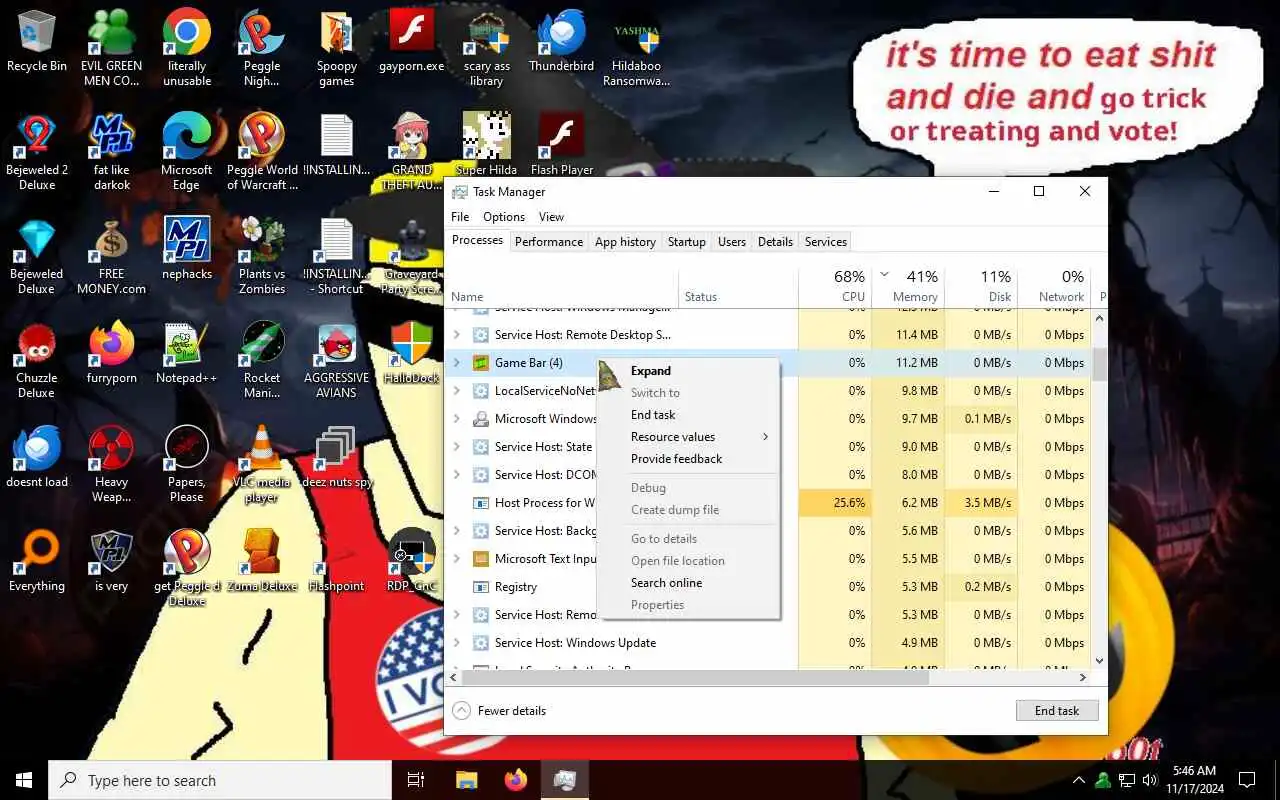Switch to the Services tab
1280x800 pixels.
pyautogui.click(x=826, y=242)
